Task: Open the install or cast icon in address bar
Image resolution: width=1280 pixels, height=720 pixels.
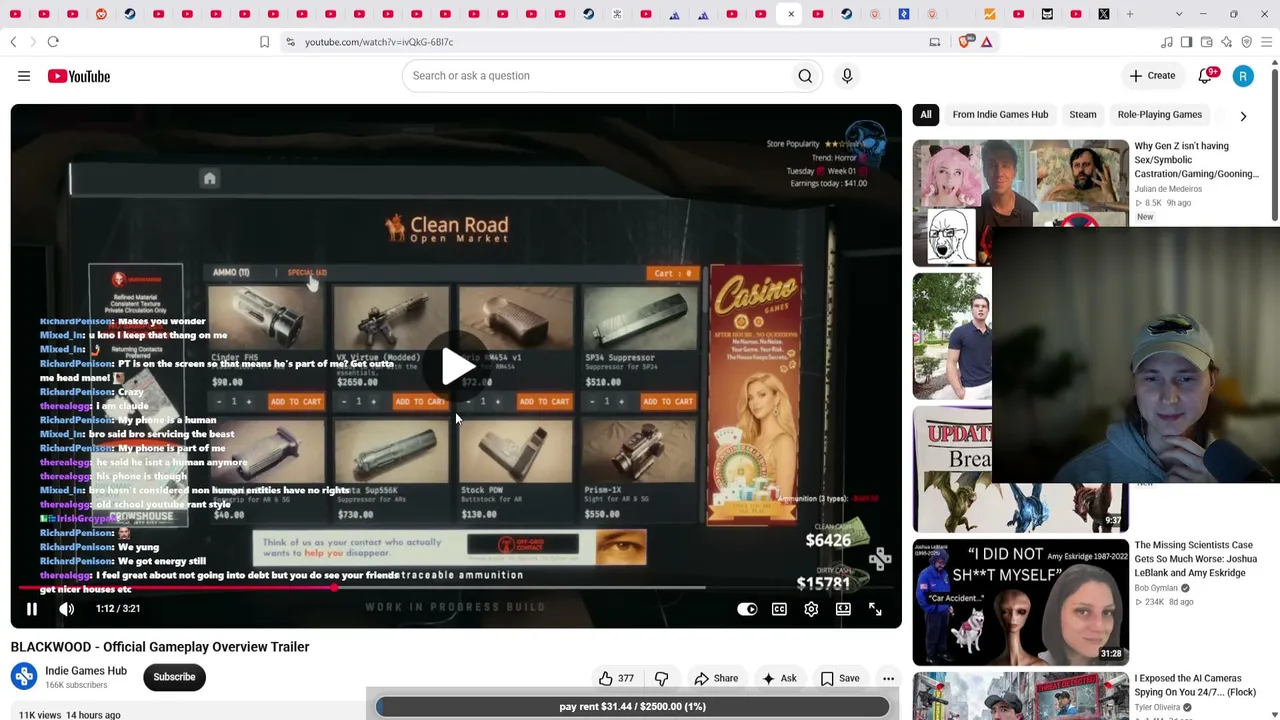Action: coord(935,42)
